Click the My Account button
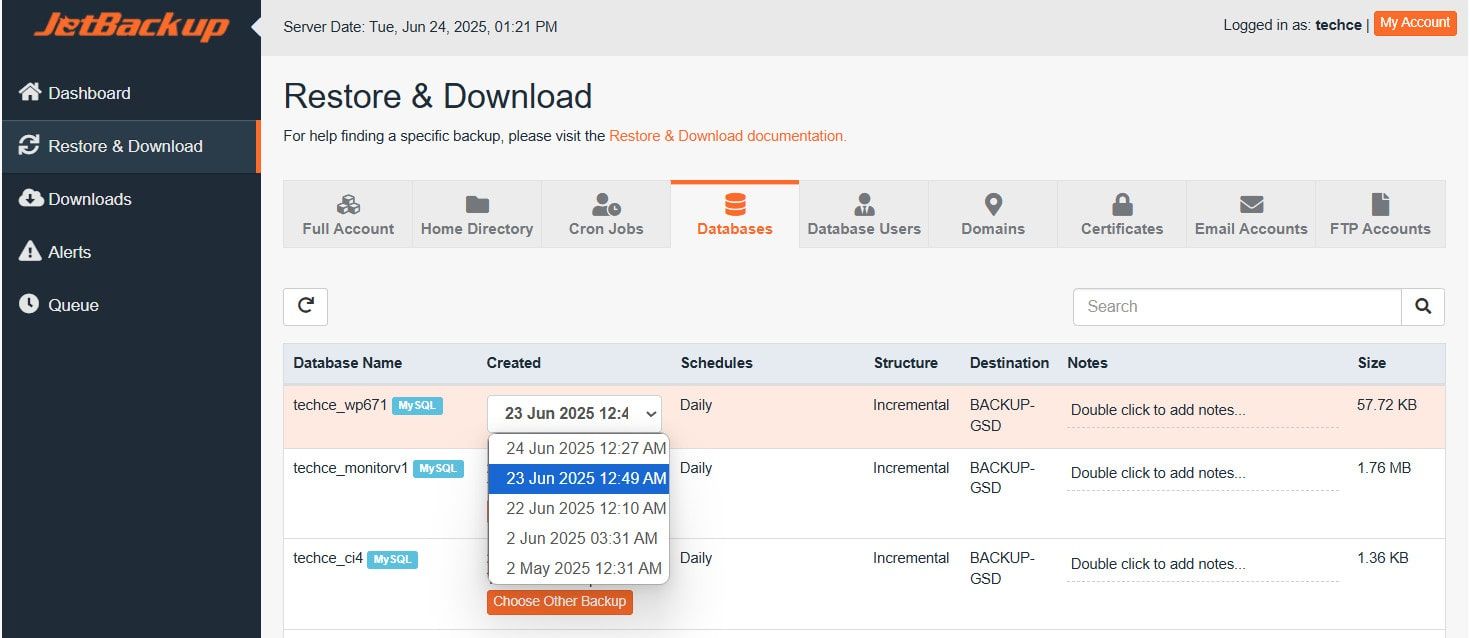The width and height of the screenshot is (1470, 638). pos(1414,23)
